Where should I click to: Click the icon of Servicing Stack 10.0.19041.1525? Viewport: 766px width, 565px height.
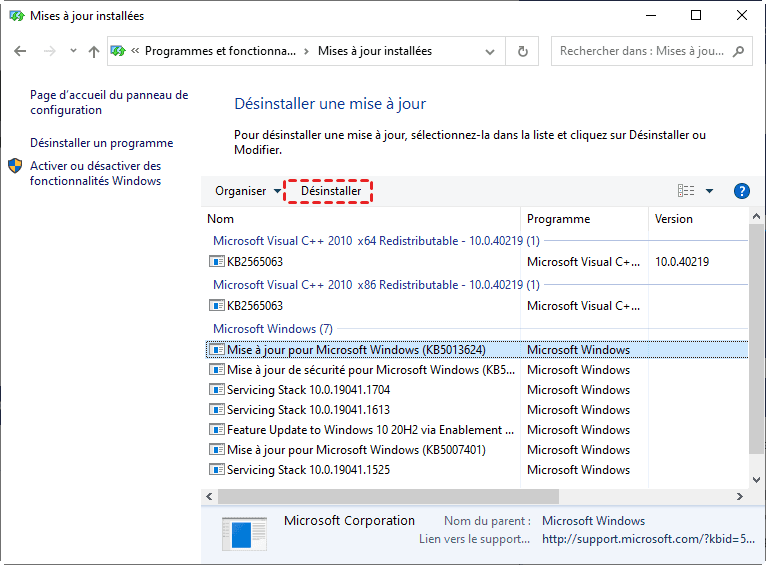click(x=216, y=470)
